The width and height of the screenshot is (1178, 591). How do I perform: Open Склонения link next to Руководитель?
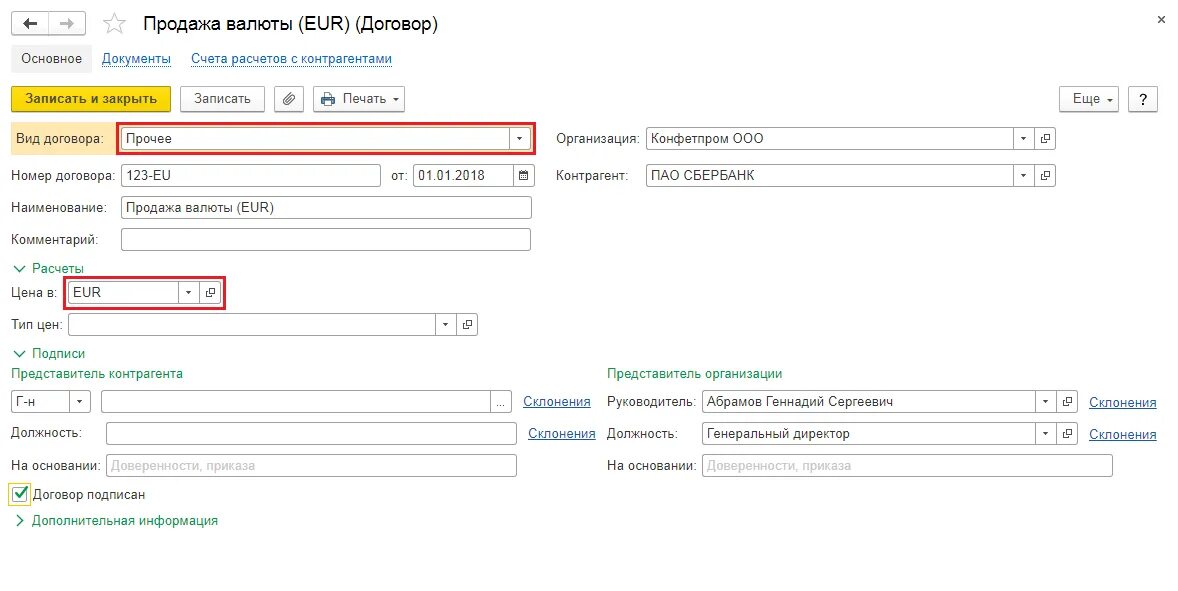point(1122,403)
